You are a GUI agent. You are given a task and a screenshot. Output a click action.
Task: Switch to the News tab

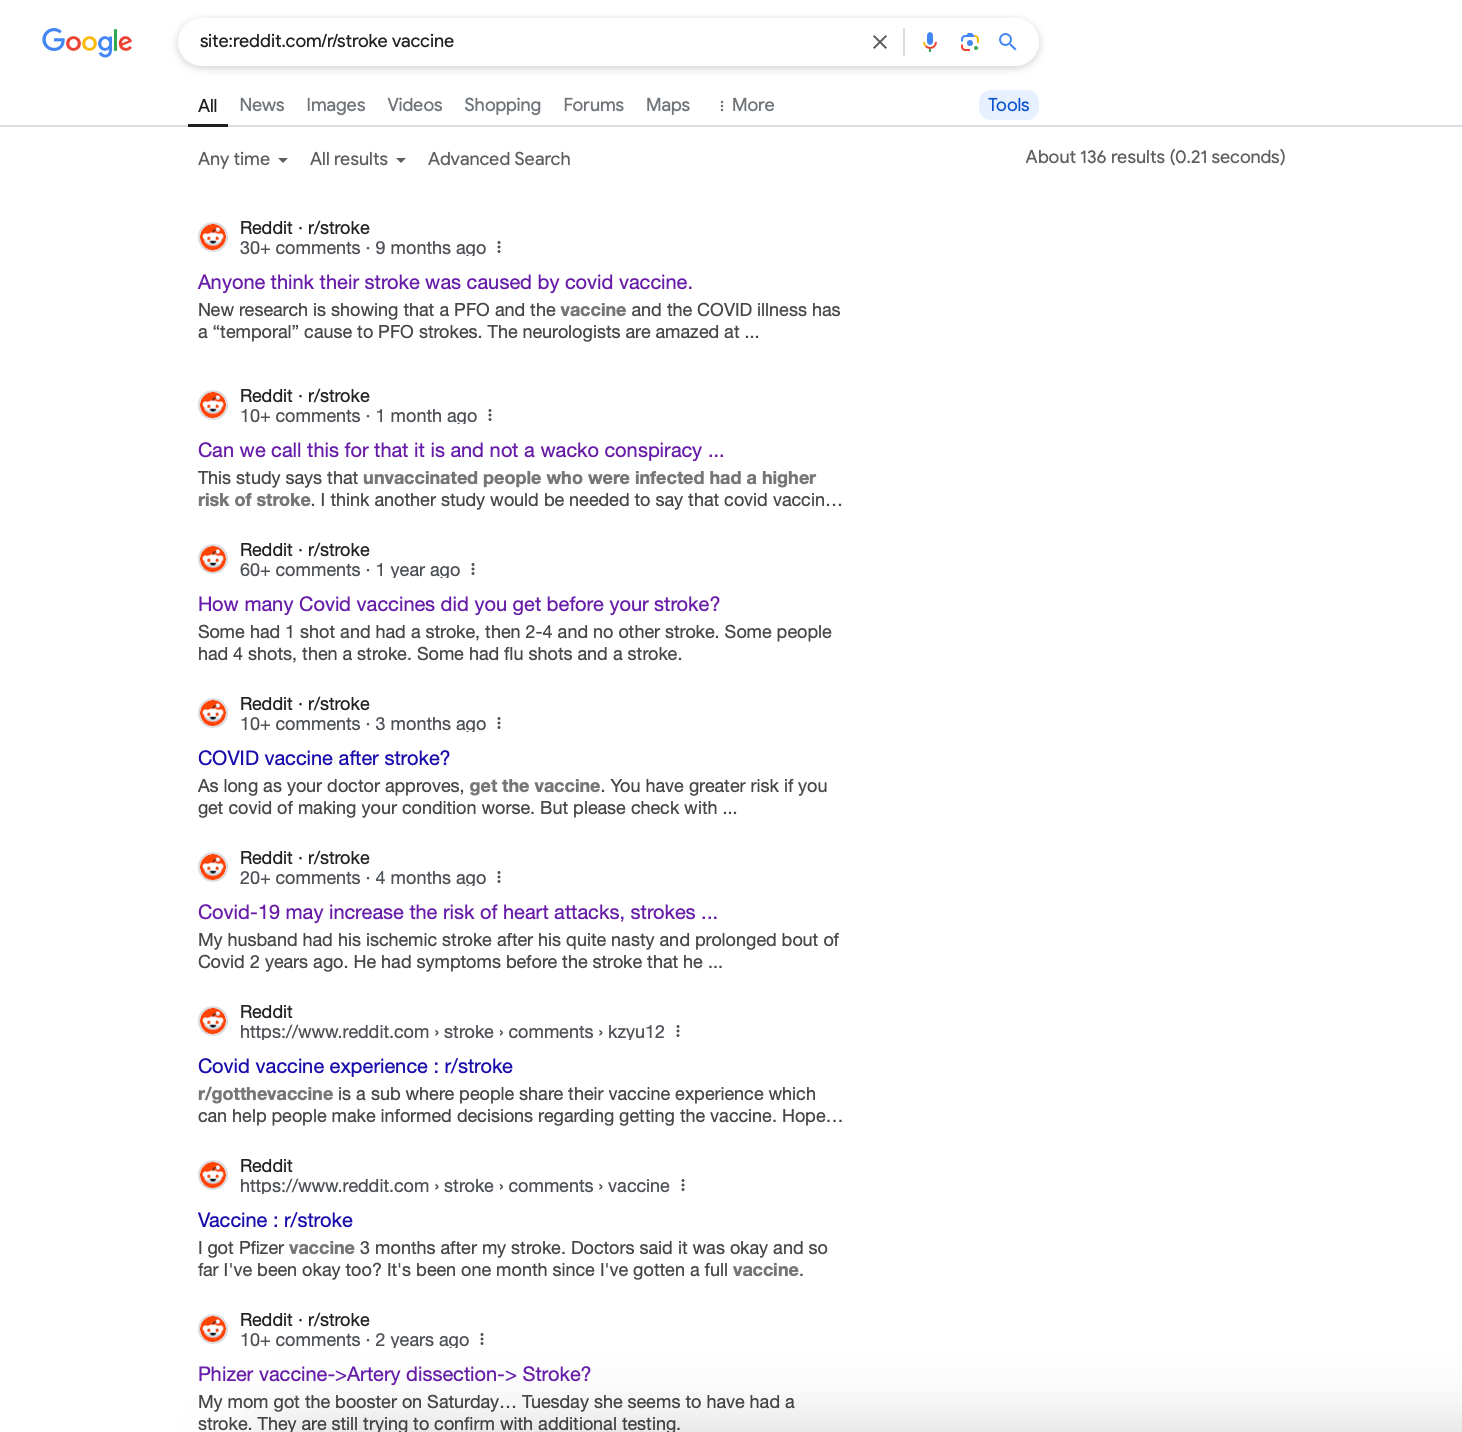pyautogui.click(x=262, y=105)
